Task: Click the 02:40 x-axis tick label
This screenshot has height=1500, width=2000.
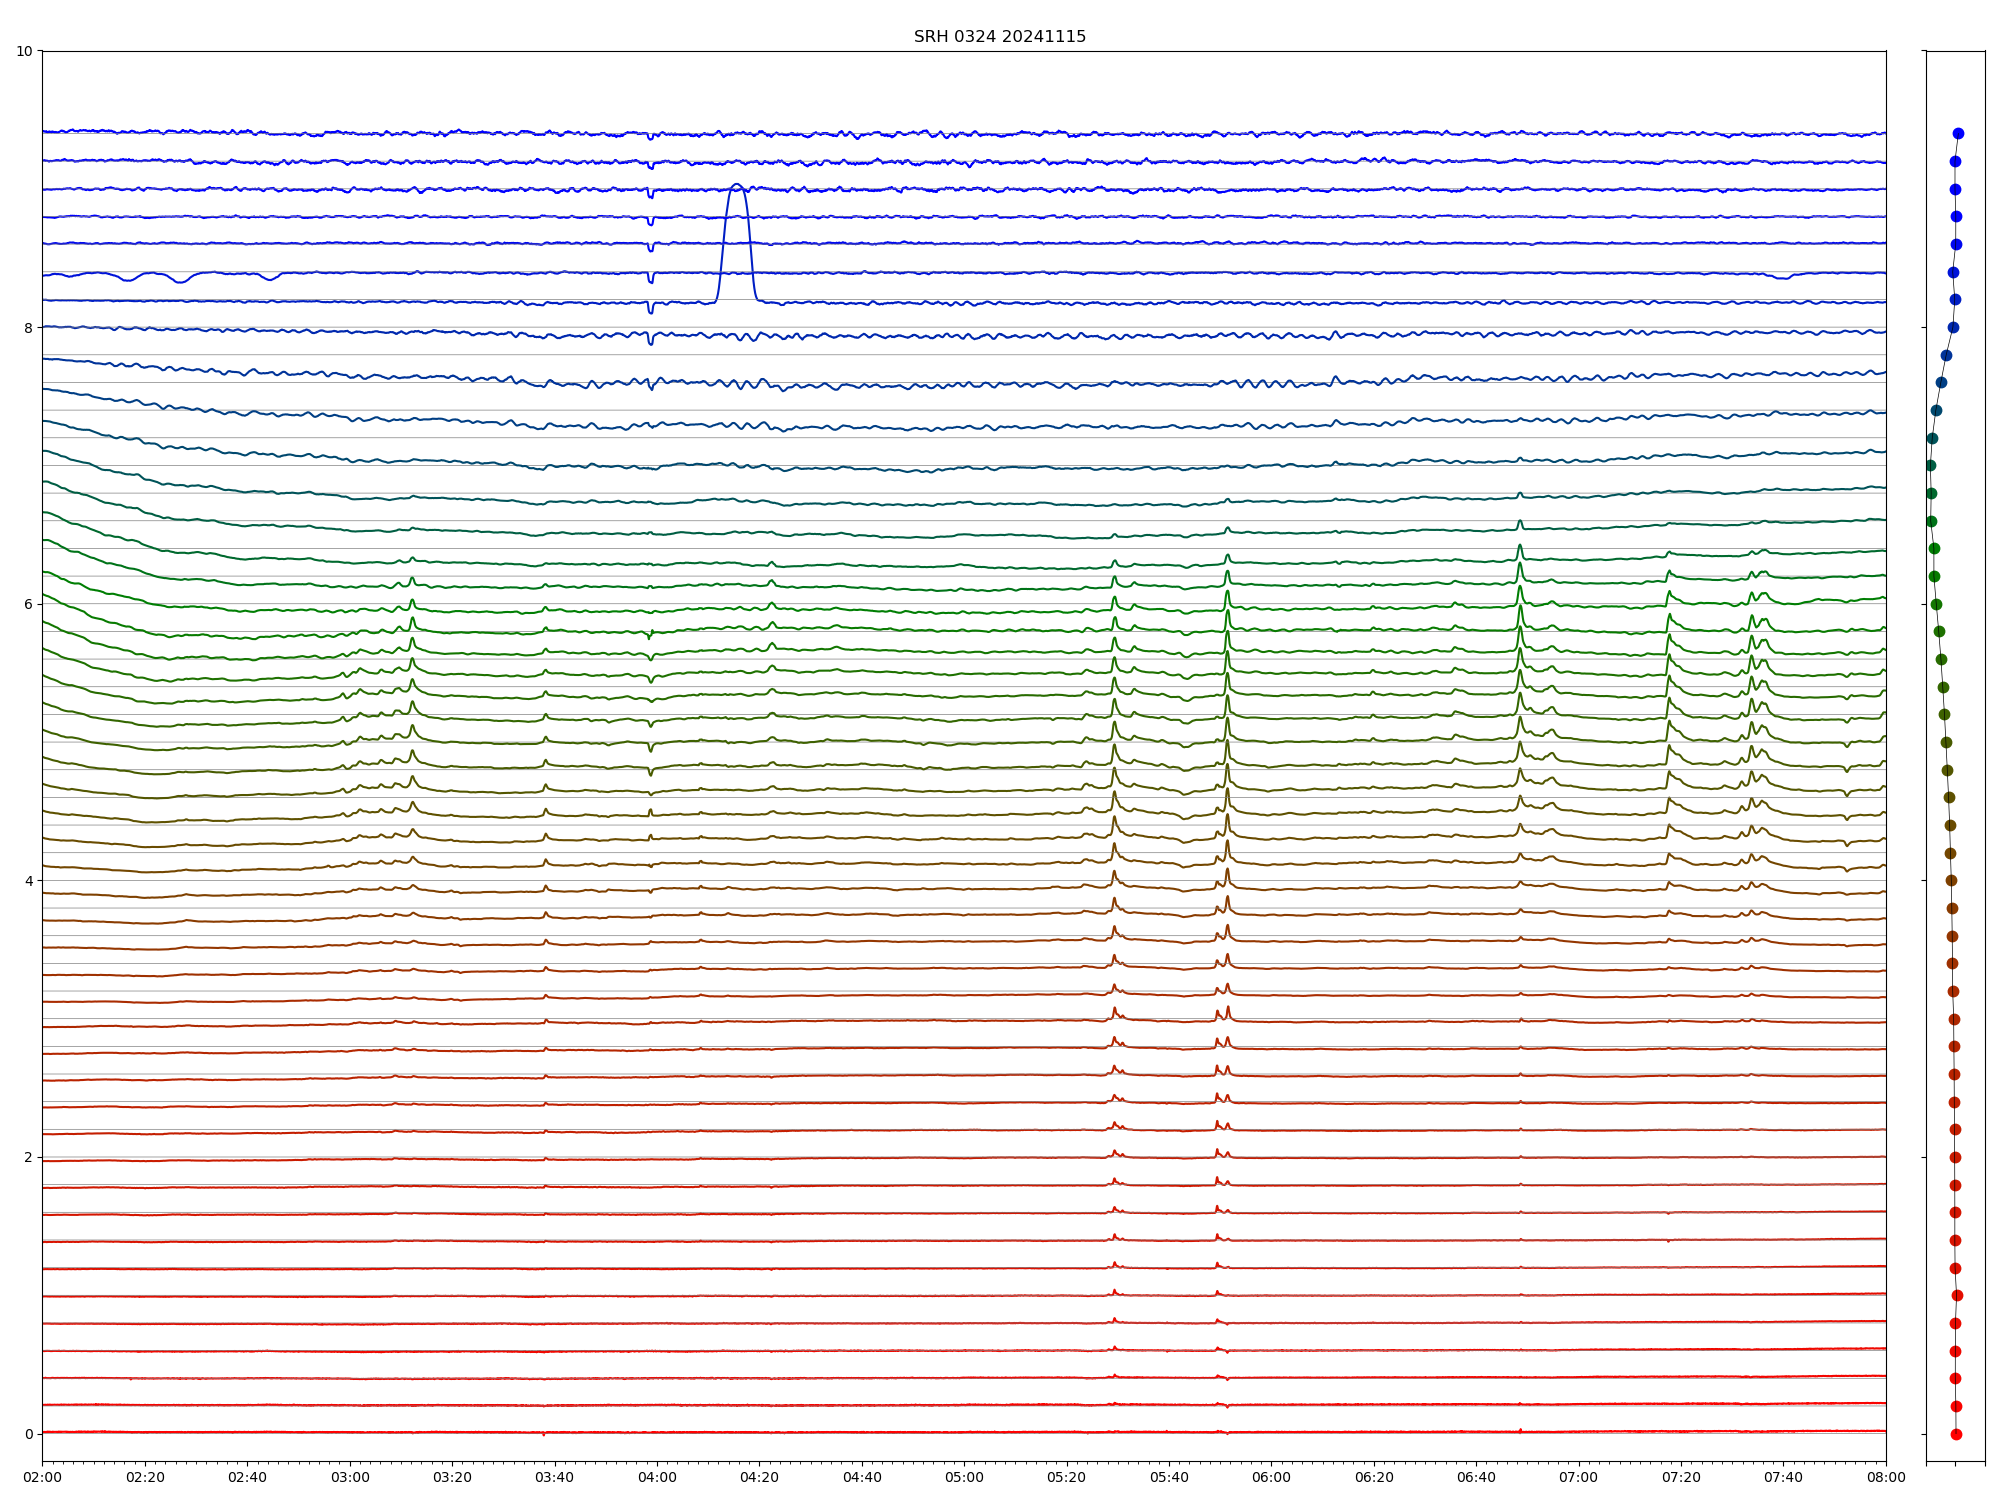Action: pos(247,1478)
